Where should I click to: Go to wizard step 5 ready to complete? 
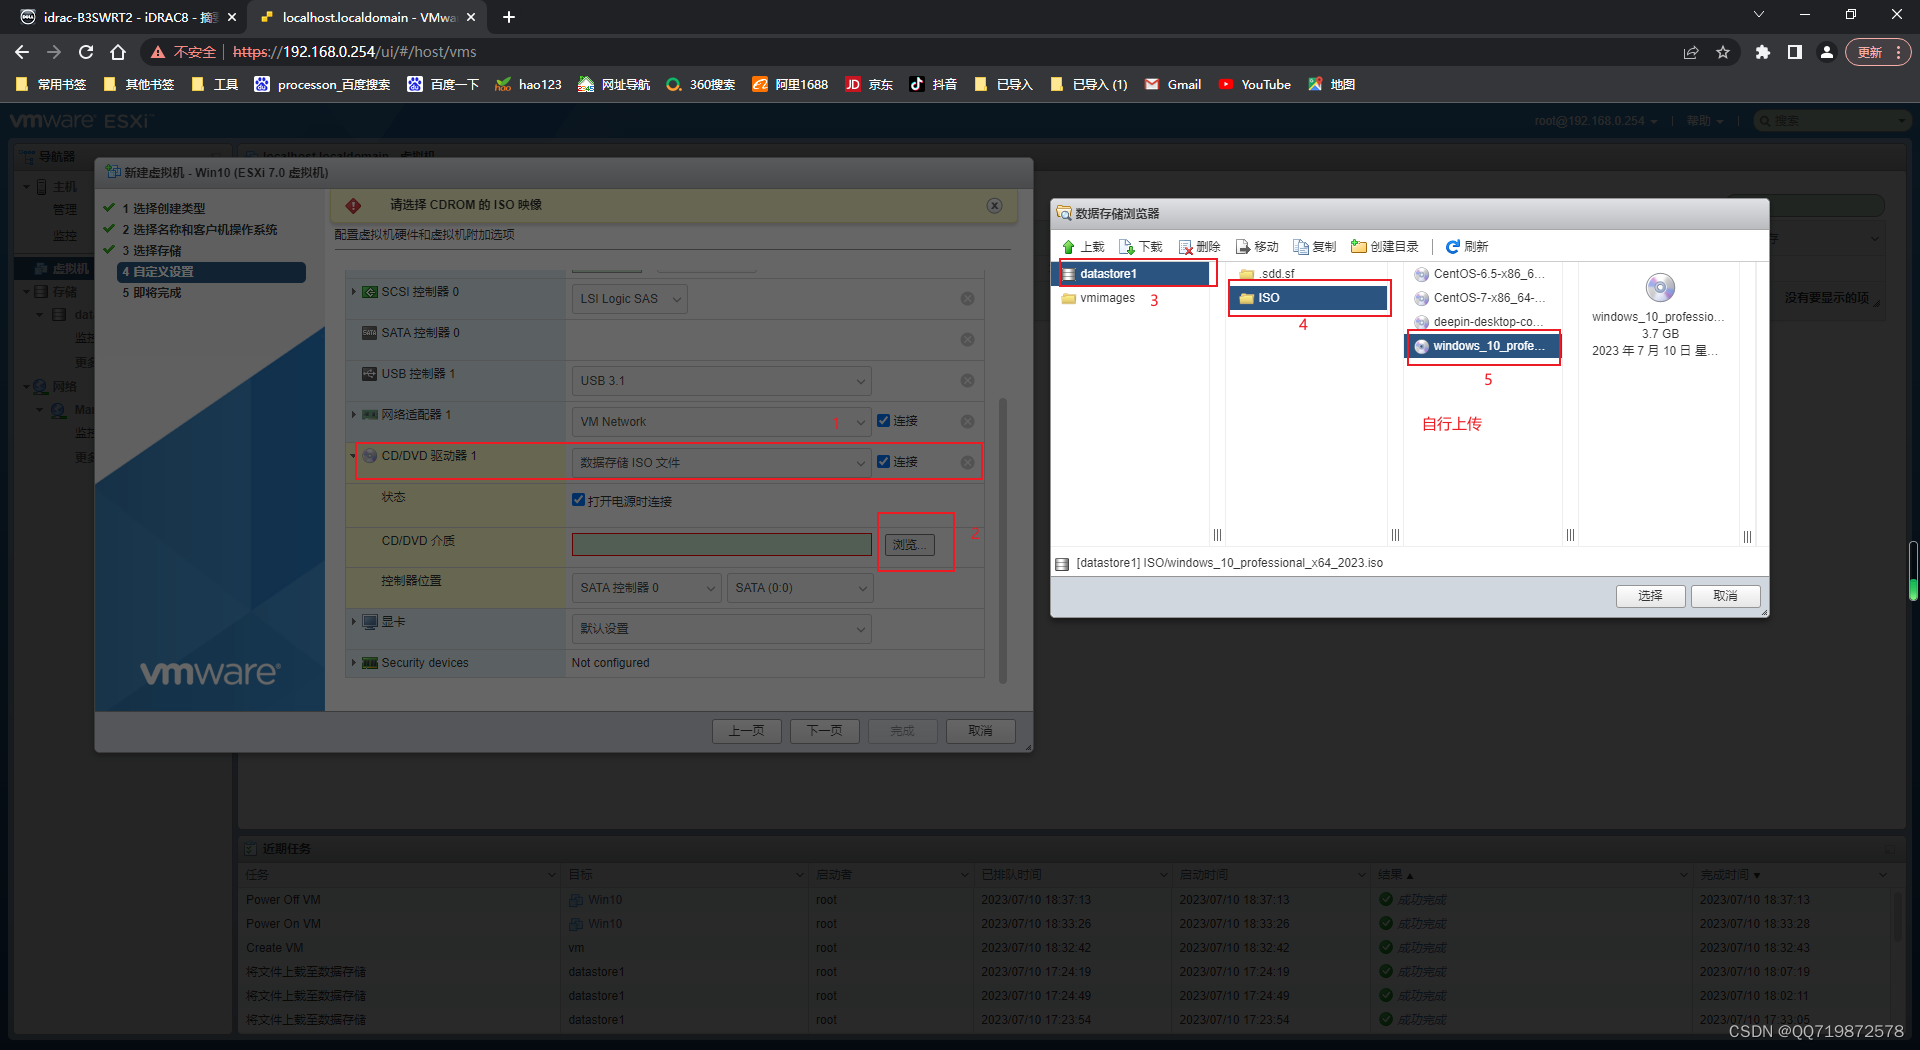coord(151,293)
